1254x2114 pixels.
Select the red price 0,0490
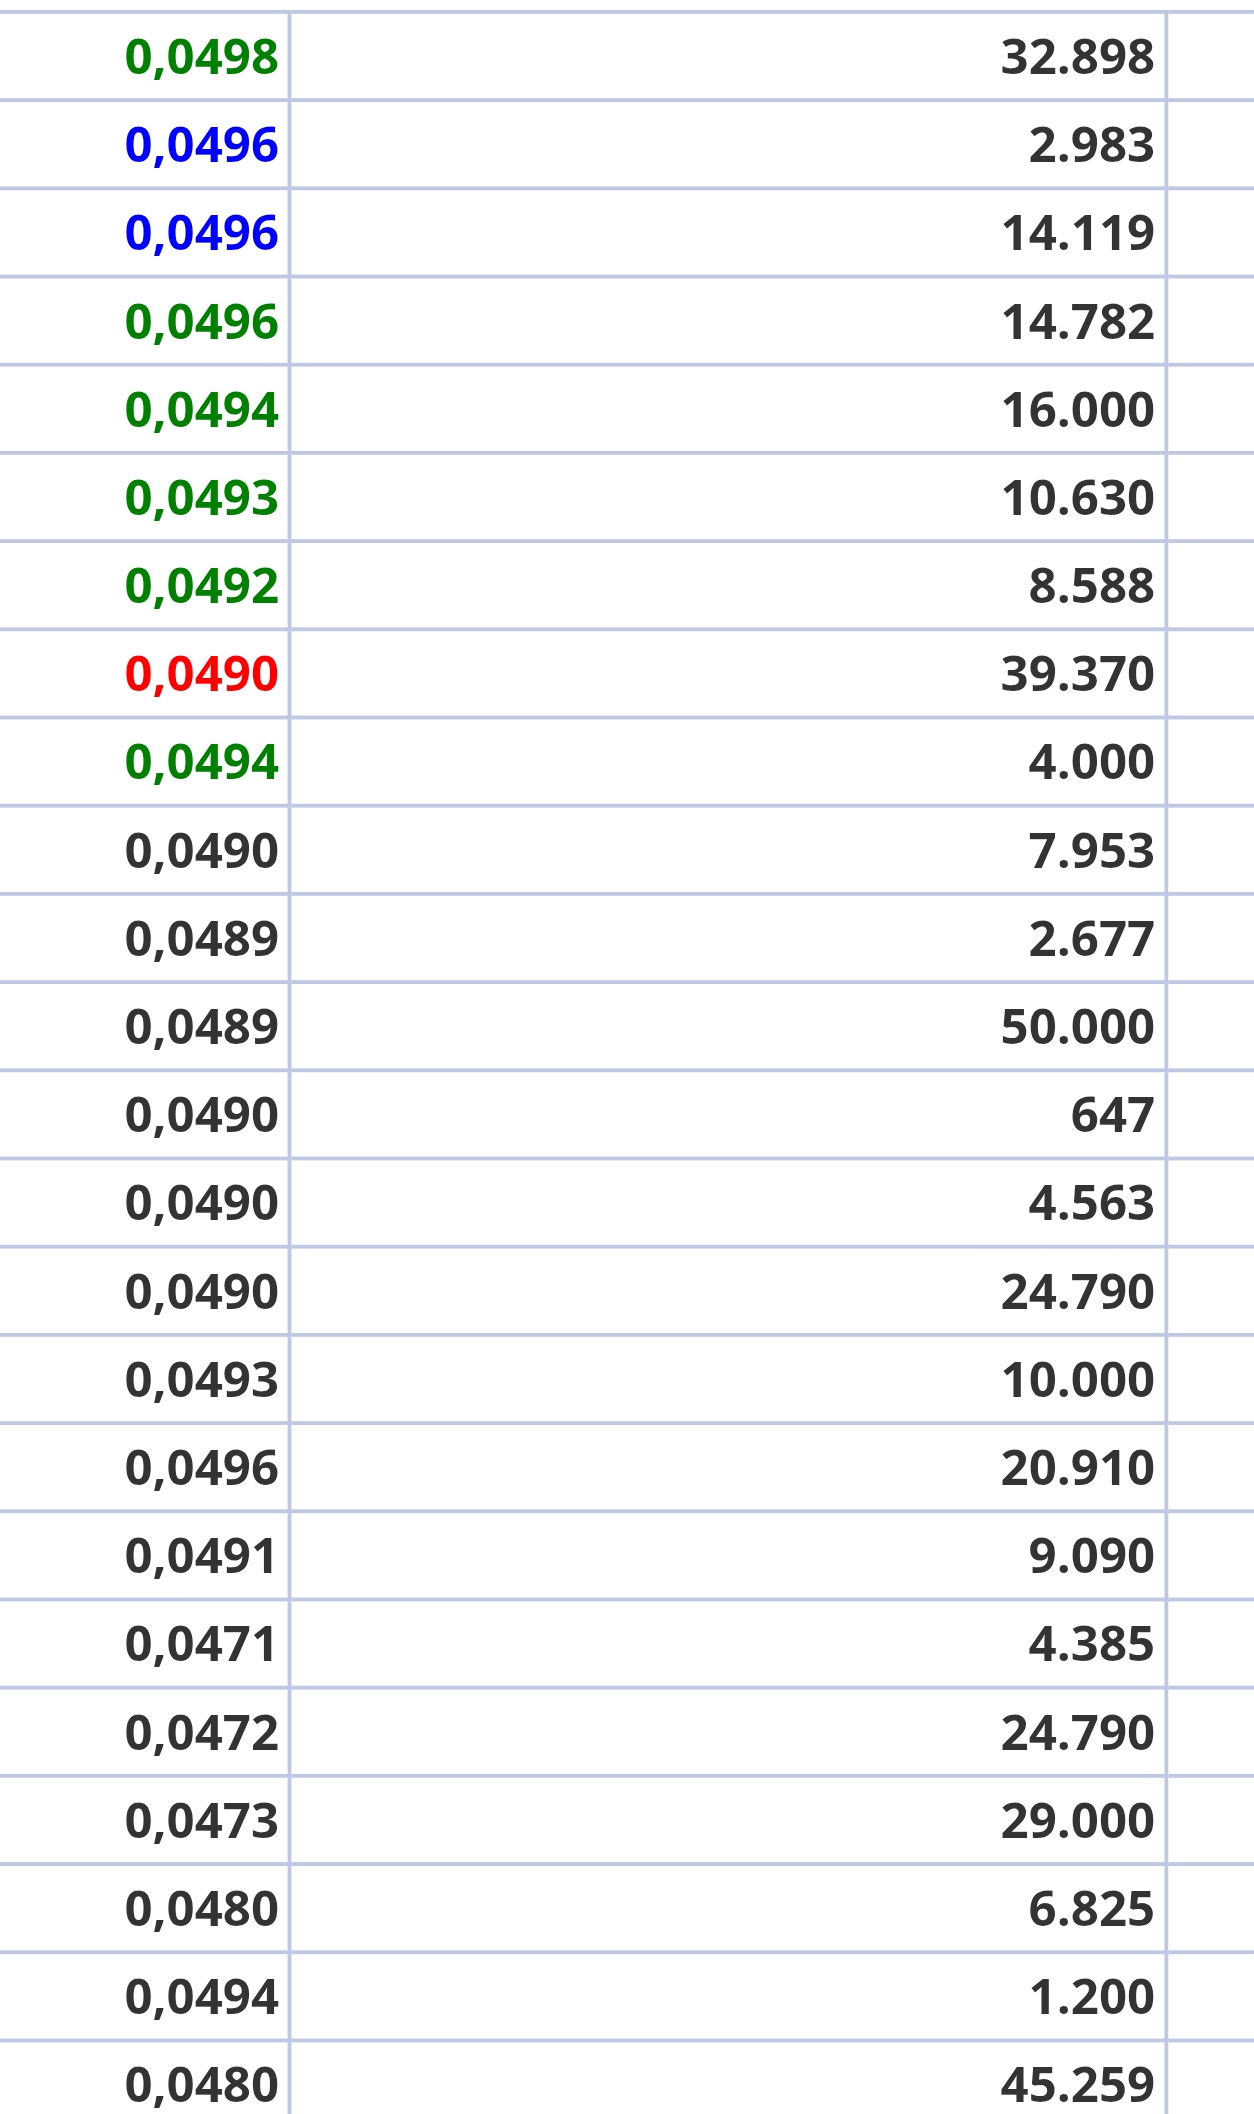pos(202,674)
